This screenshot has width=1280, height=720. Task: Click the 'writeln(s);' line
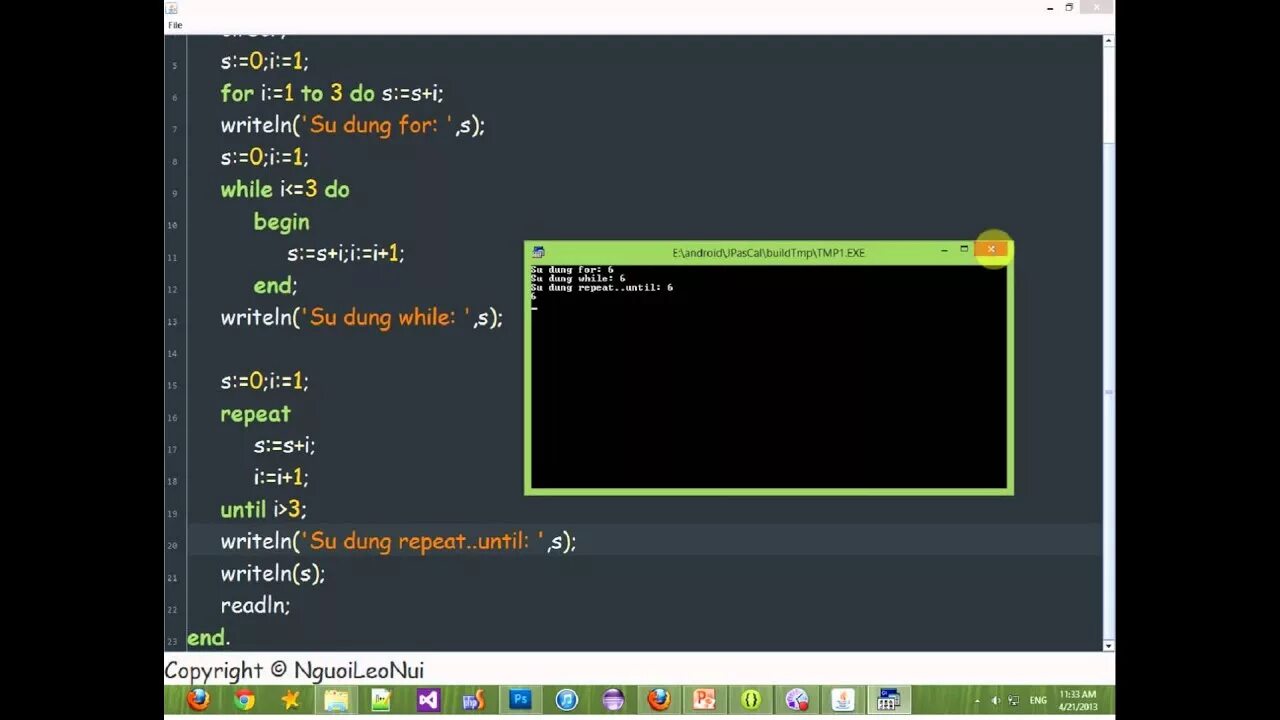tap(273, 573)
